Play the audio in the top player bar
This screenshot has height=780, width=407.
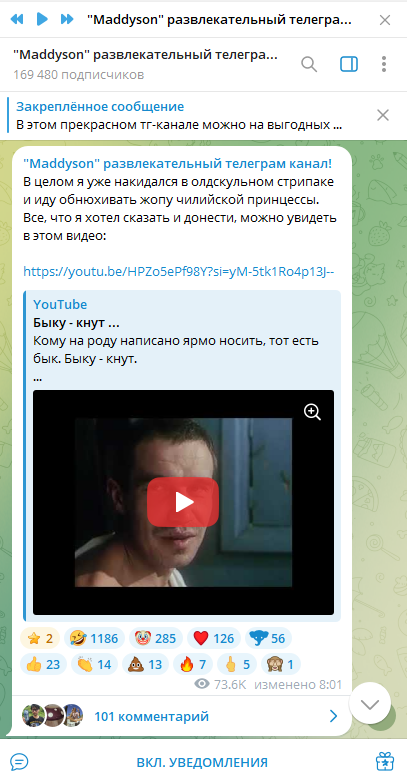[42, 19]
